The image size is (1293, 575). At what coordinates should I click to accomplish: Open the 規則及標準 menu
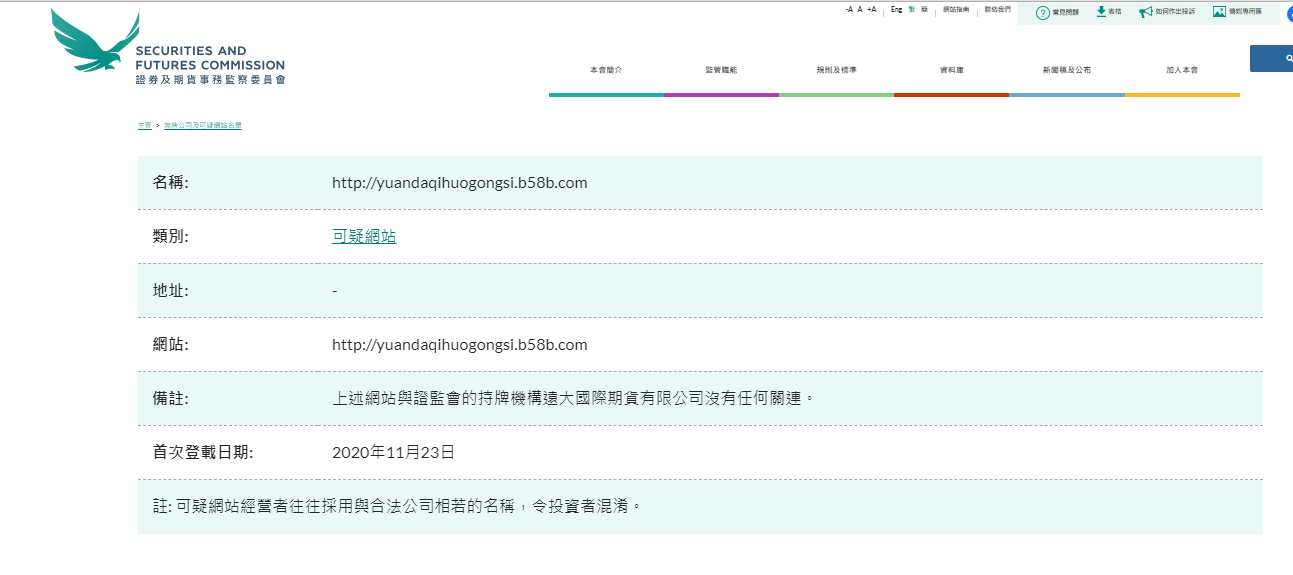coord(836,70)
